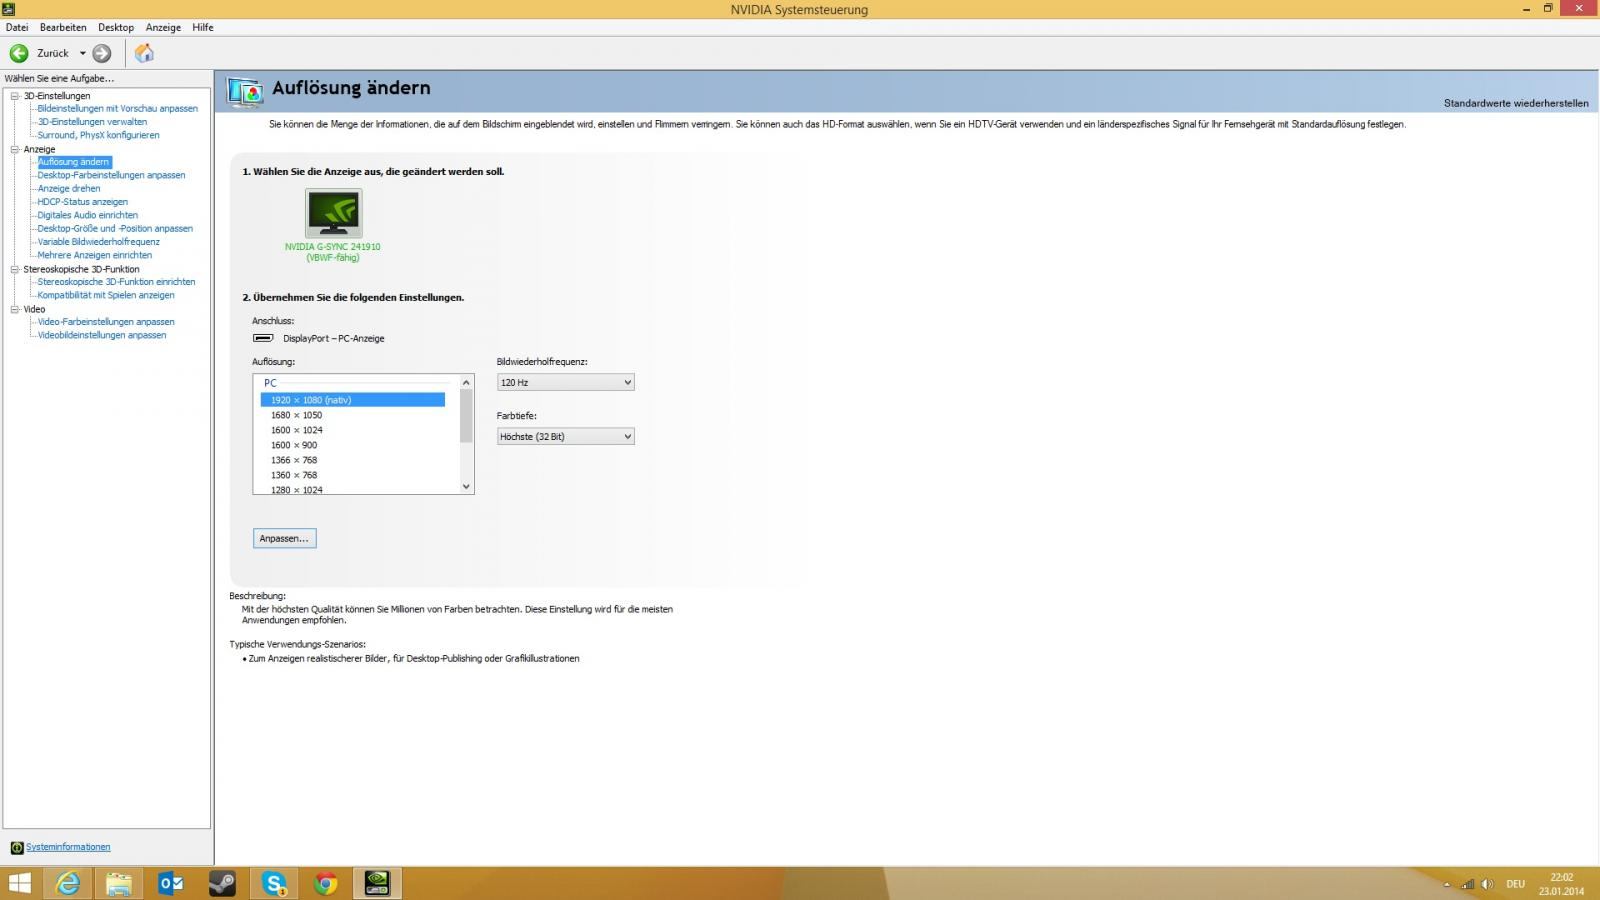Open Desktop-Größe und -Position anpassen
Image resolution: width=1600 pixels, height=900 pixels.
(x=115, y=228)
